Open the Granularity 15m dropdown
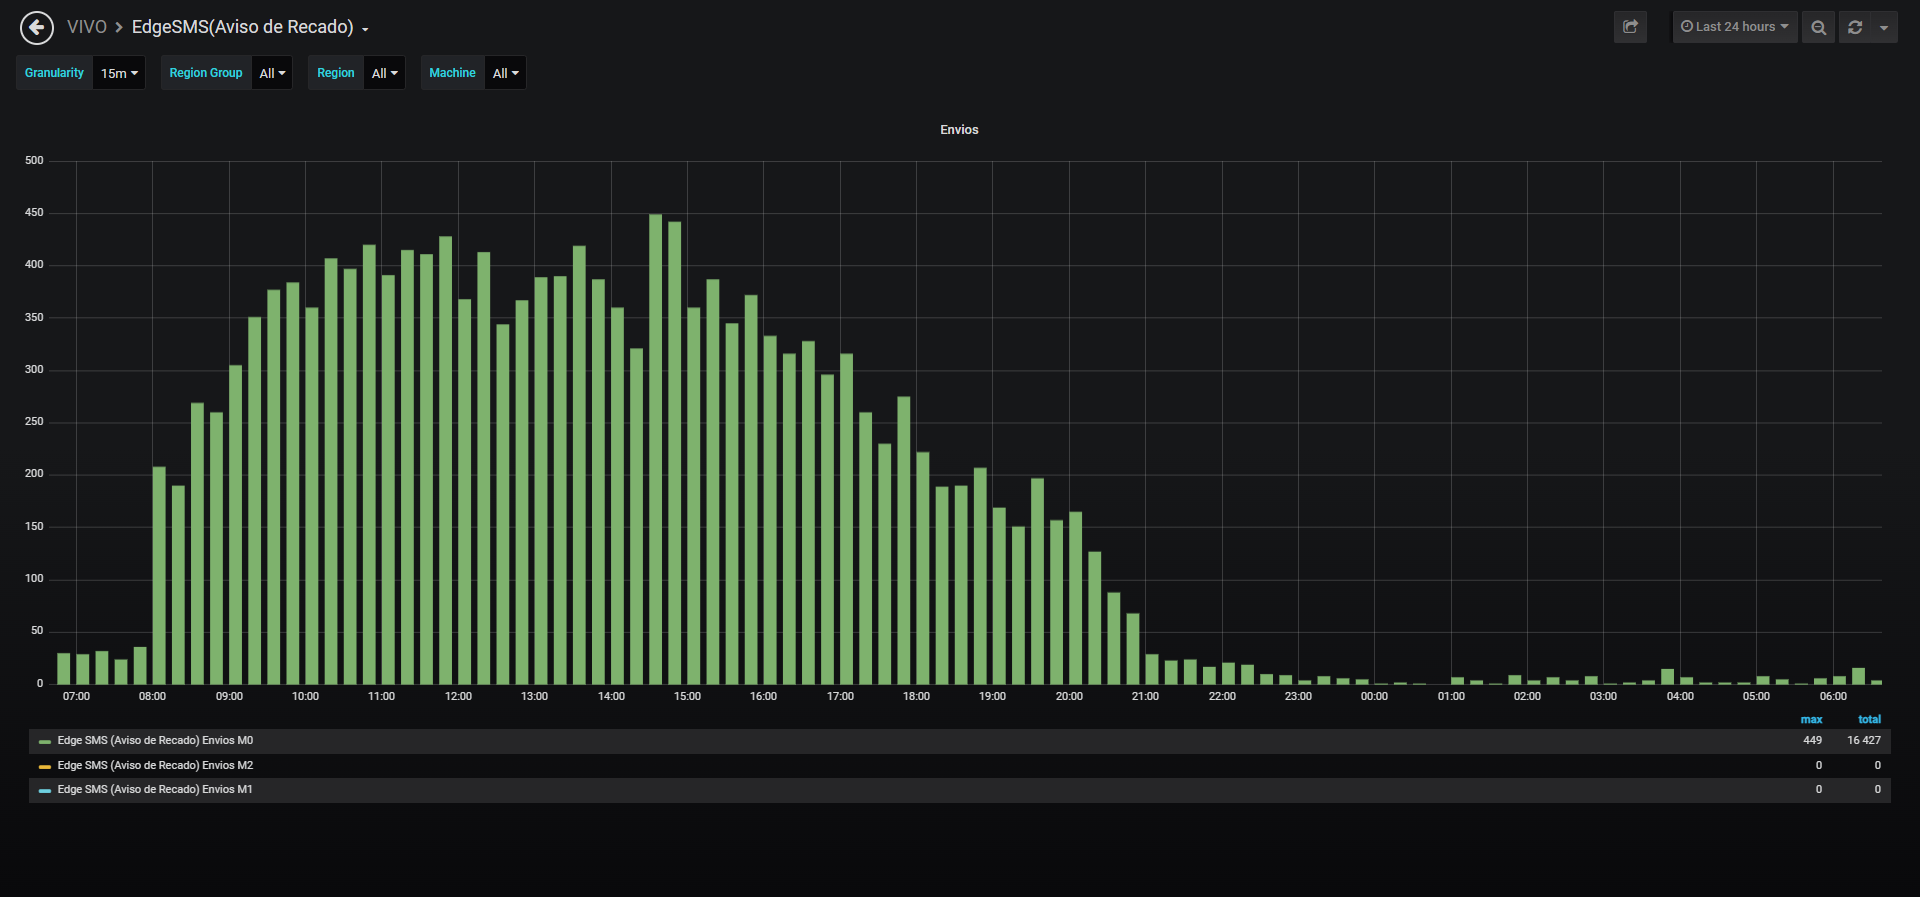 pyautogui.click(x=119, y=73)
